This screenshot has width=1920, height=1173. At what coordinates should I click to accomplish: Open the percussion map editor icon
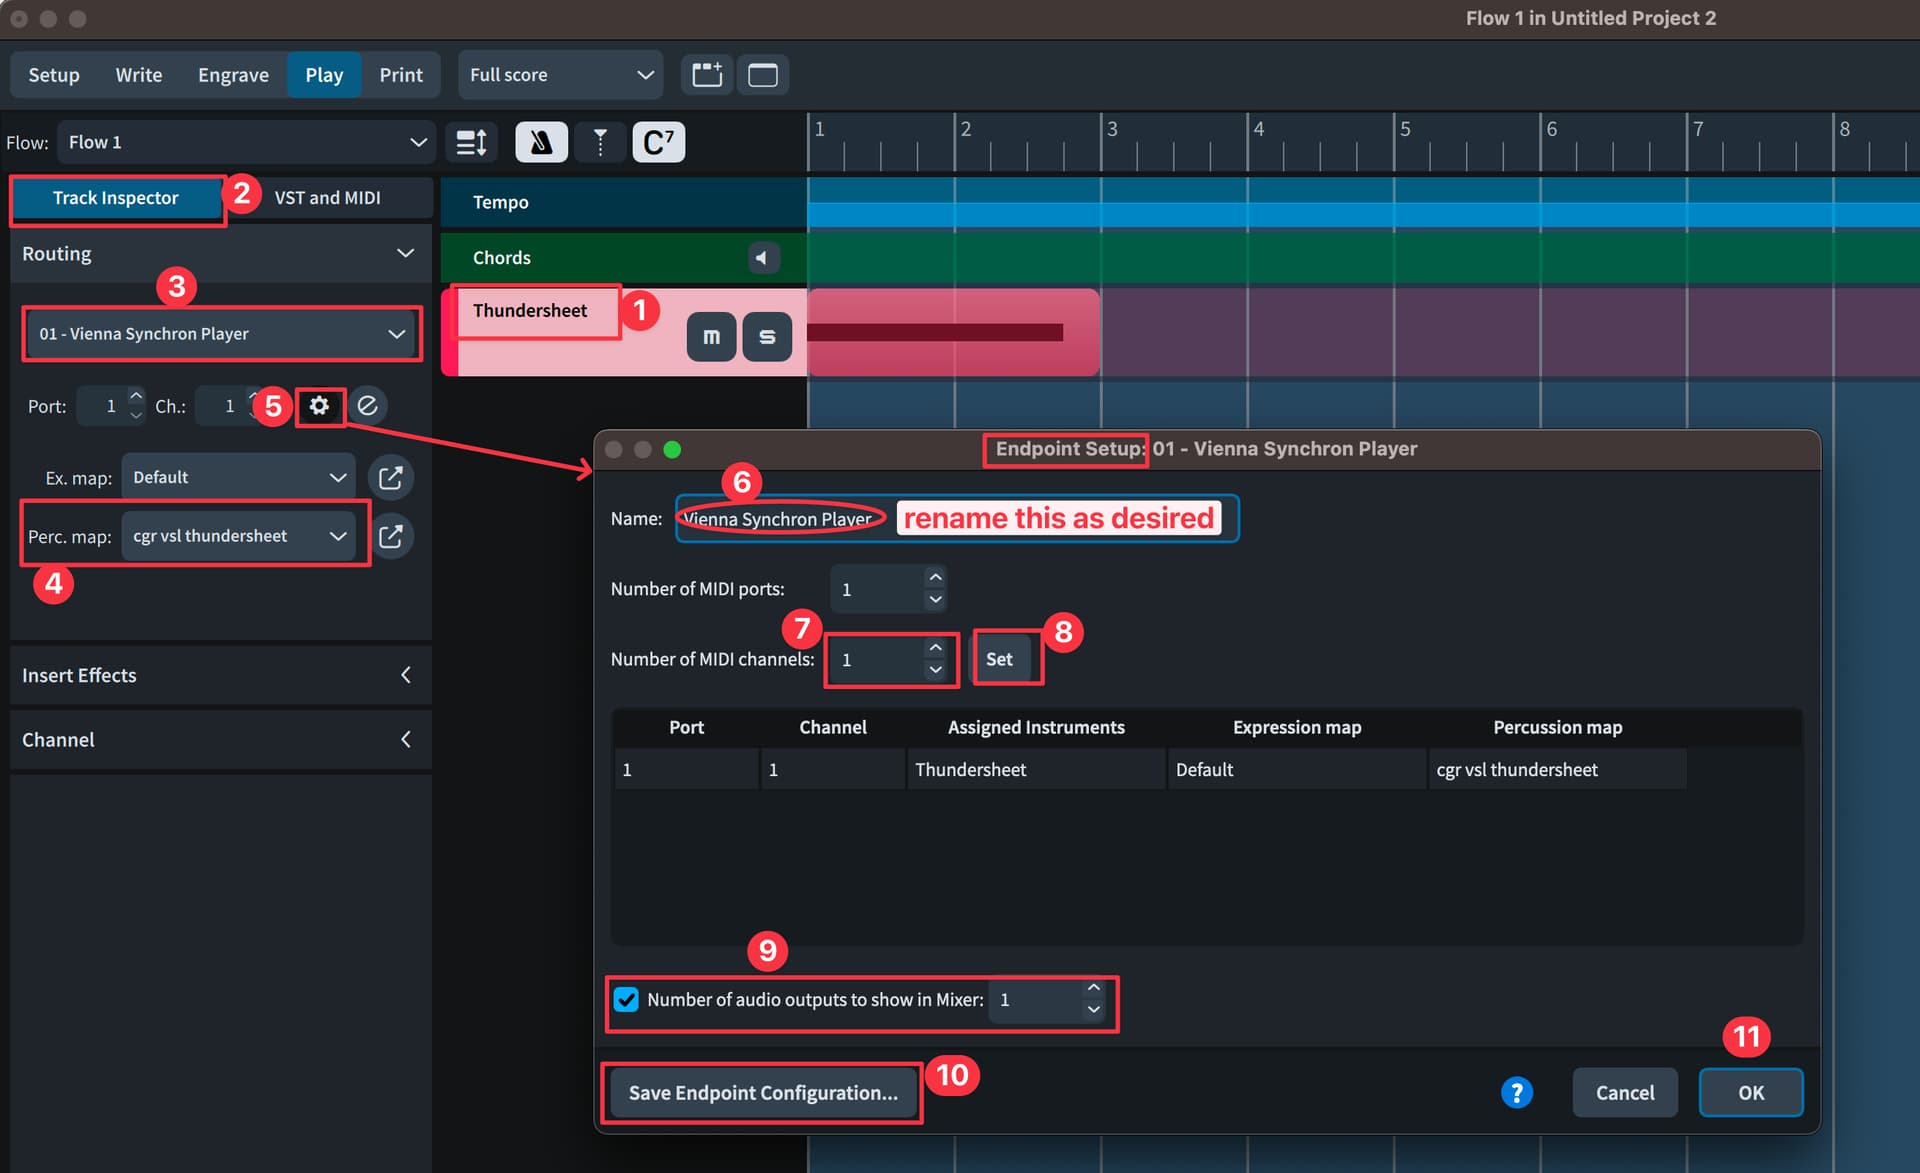[390, 536]
